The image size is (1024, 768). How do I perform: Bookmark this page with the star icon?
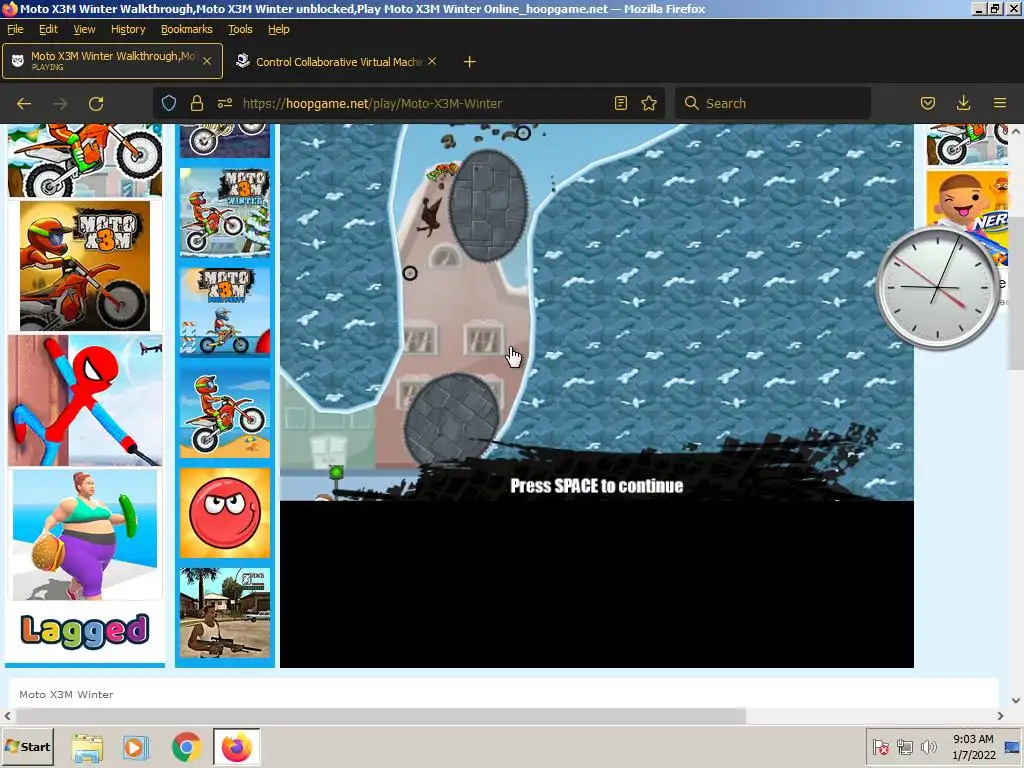[648, 103]
